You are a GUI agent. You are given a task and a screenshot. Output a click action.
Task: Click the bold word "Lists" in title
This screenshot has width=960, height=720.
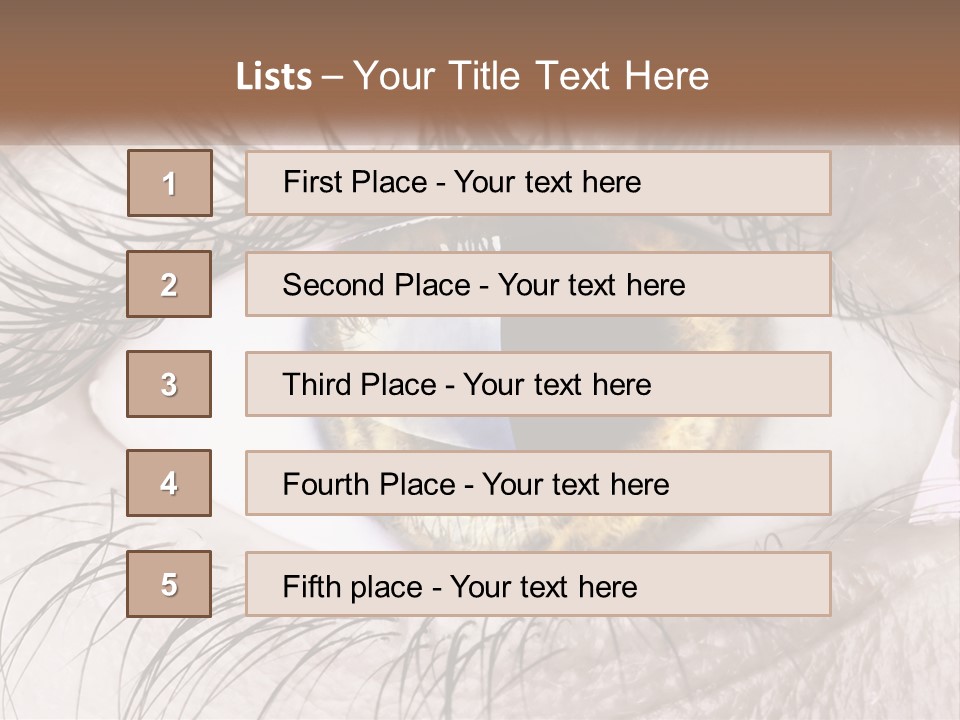tap(274, 77)
